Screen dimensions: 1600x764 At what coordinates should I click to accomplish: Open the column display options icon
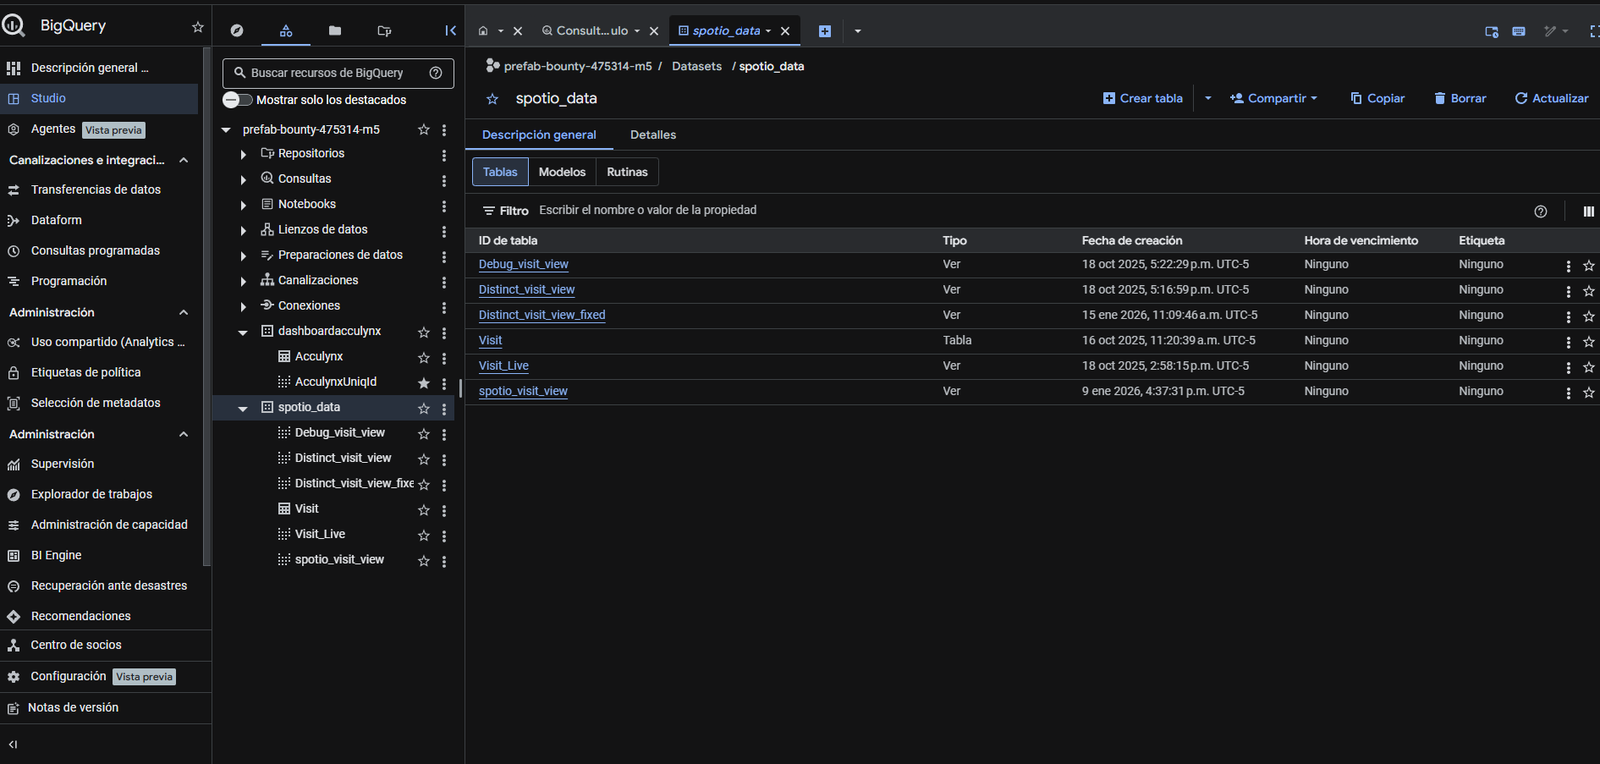tap(1589, 211)
